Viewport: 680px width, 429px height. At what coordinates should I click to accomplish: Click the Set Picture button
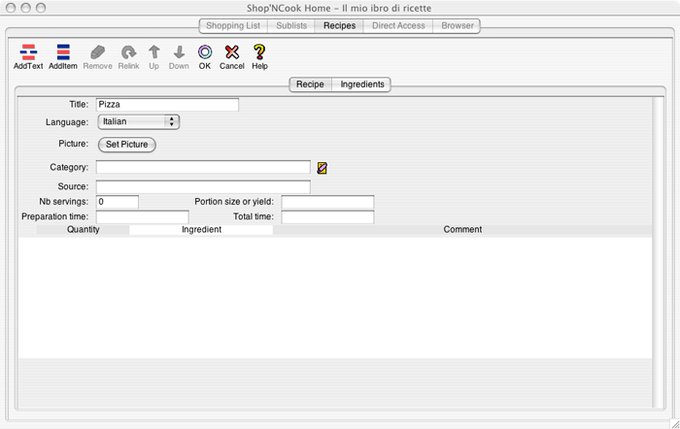click(127, 144)
